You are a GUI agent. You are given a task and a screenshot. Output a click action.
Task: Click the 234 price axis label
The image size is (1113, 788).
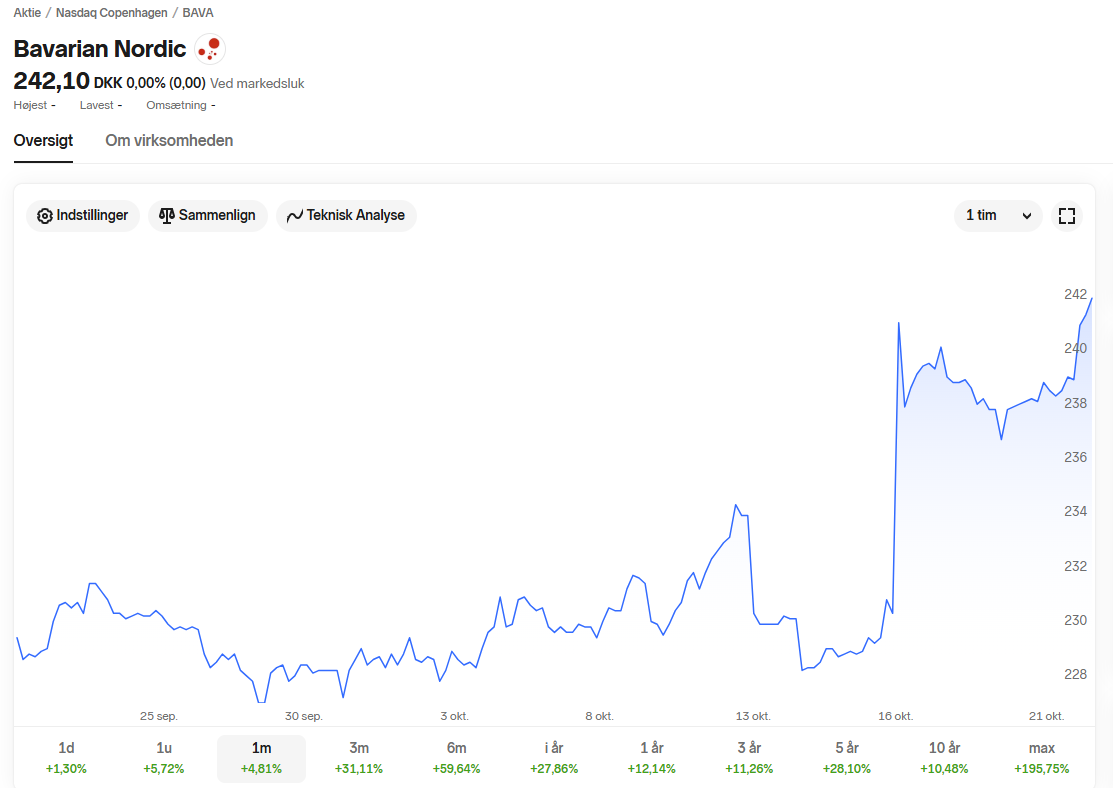coord(1075,511)
